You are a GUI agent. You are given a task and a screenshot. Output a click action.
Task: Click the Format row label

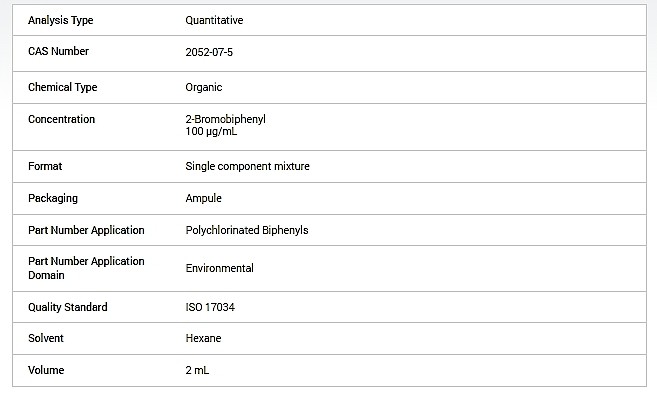45,166
